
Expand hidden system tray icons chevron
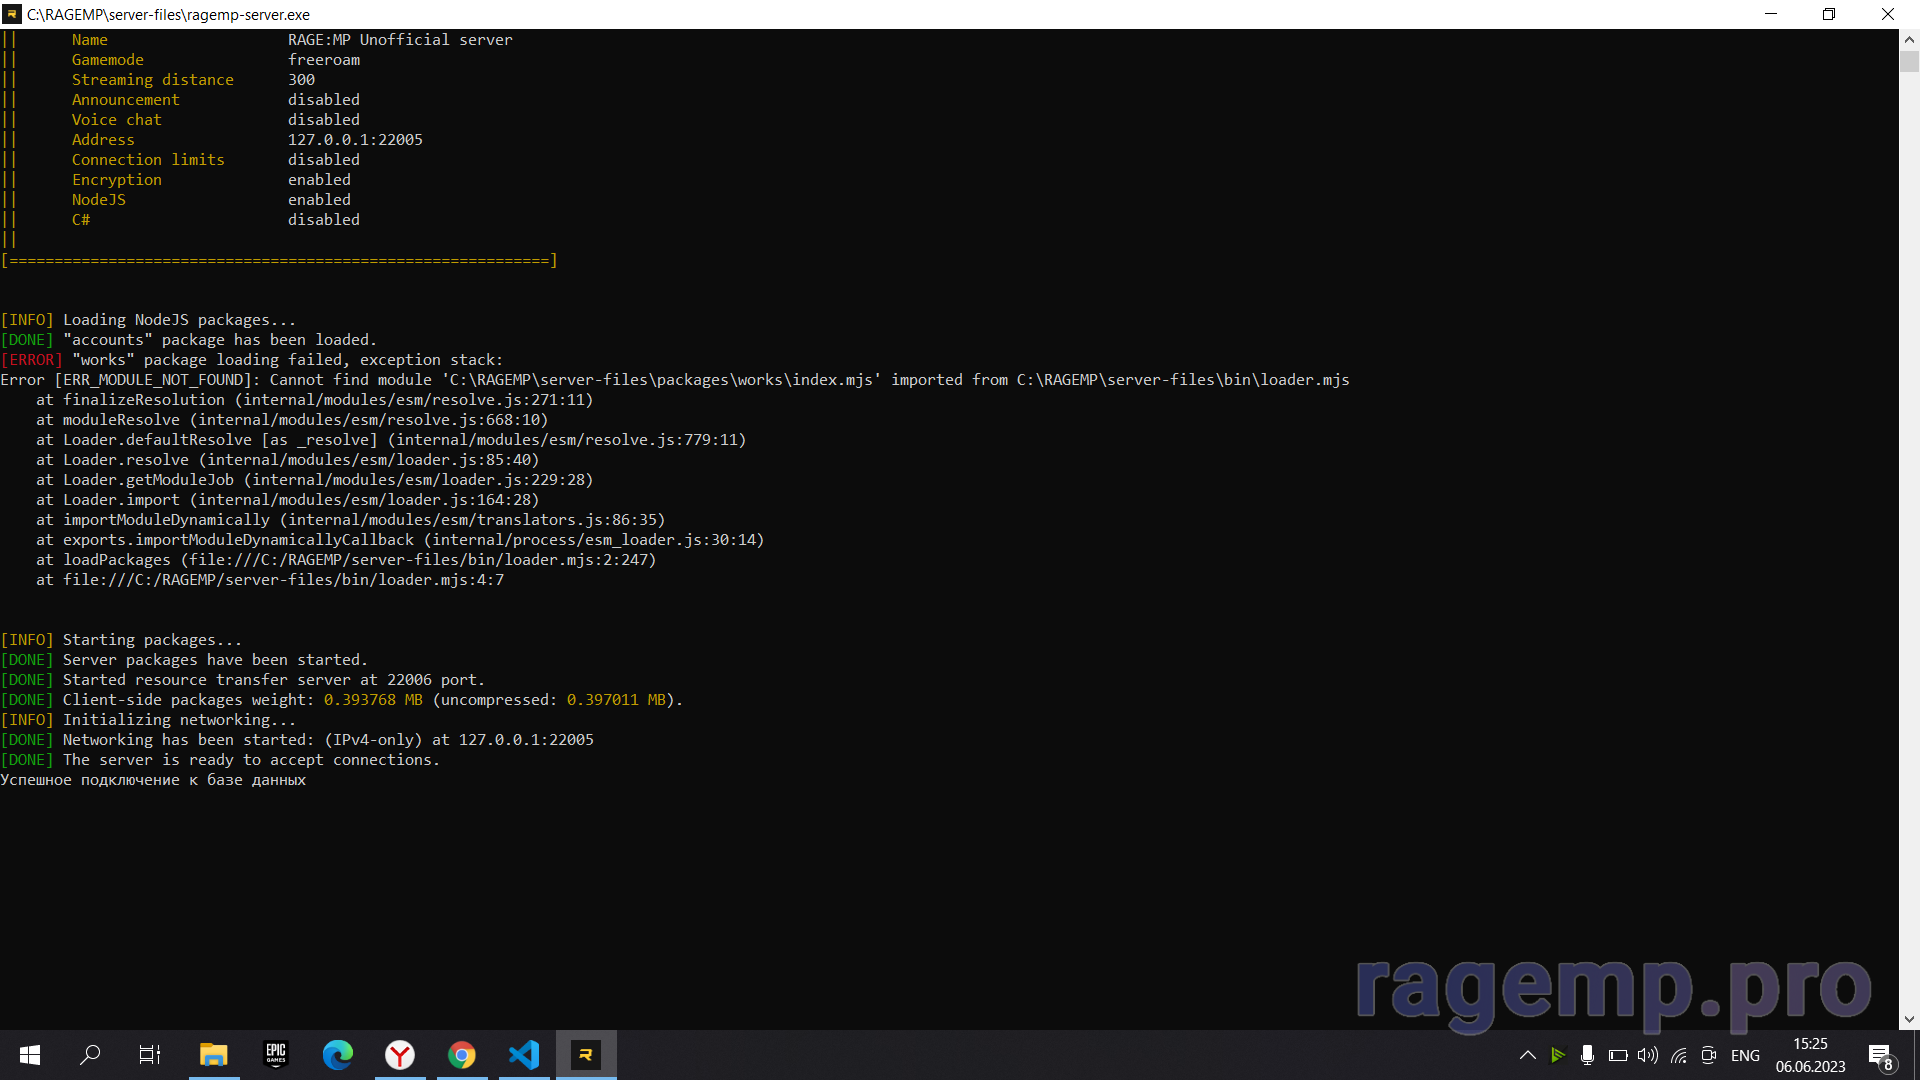(x=1527, y=1055)
